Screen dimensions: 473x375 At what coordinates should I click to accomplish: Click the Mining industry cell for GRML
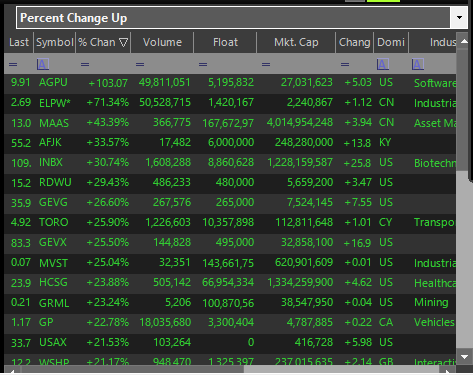[431, 303]
